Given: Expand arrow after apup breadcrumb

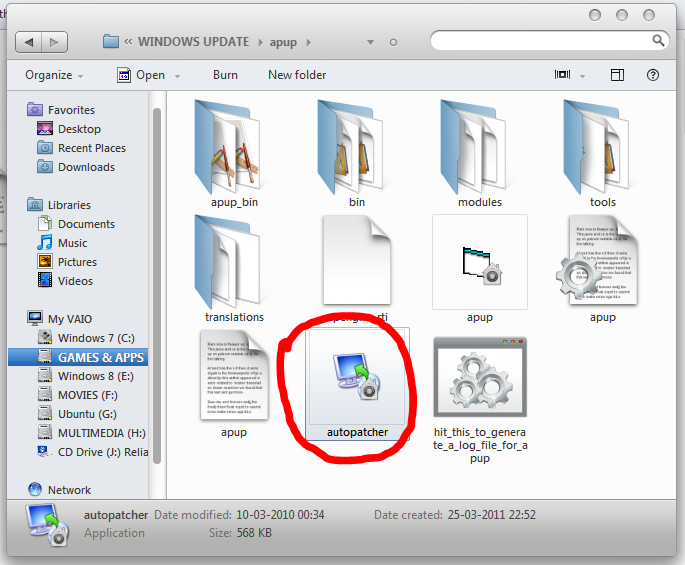Looking at the screenshot, I should pyautogui.click(x=308, y=42).
